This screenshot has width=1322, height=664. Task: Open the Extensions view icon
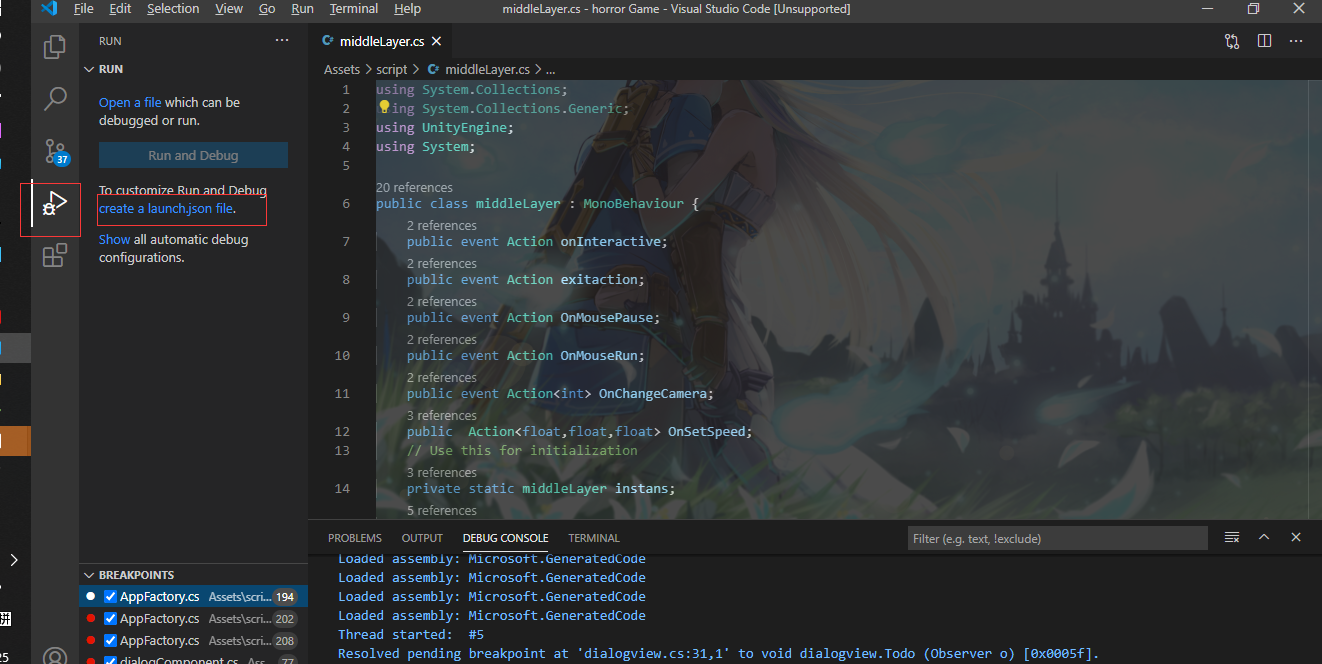click(55, 256)
